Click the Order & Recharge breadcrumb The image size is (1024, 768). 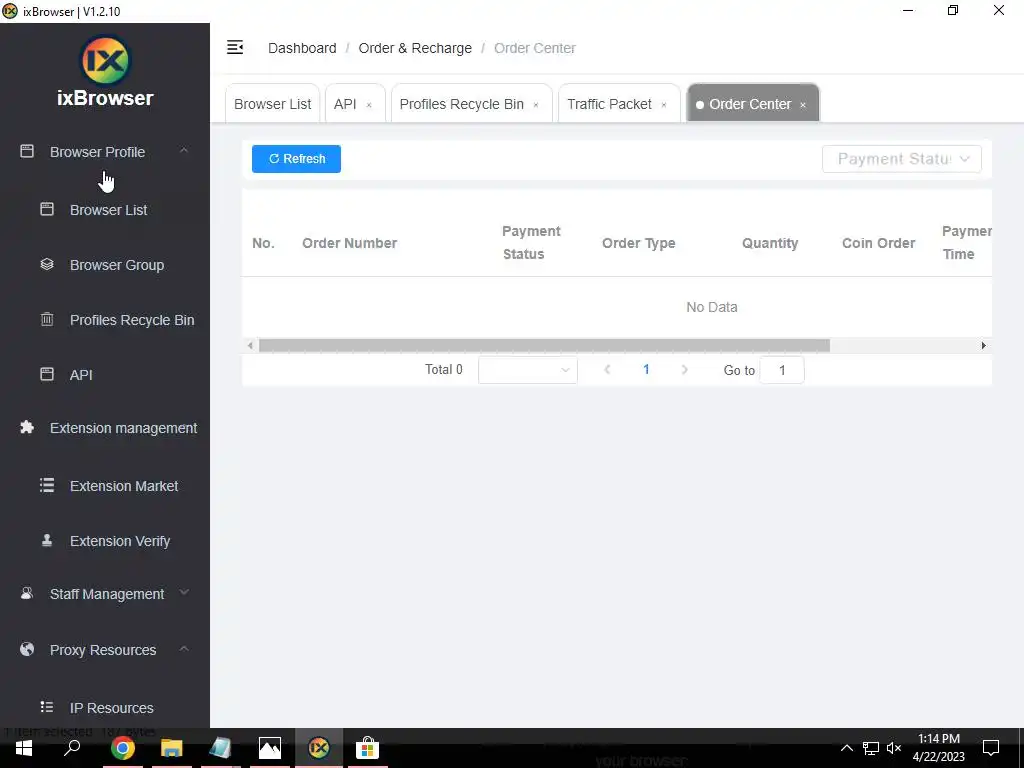pyautogui.click(x=415, y=48)
